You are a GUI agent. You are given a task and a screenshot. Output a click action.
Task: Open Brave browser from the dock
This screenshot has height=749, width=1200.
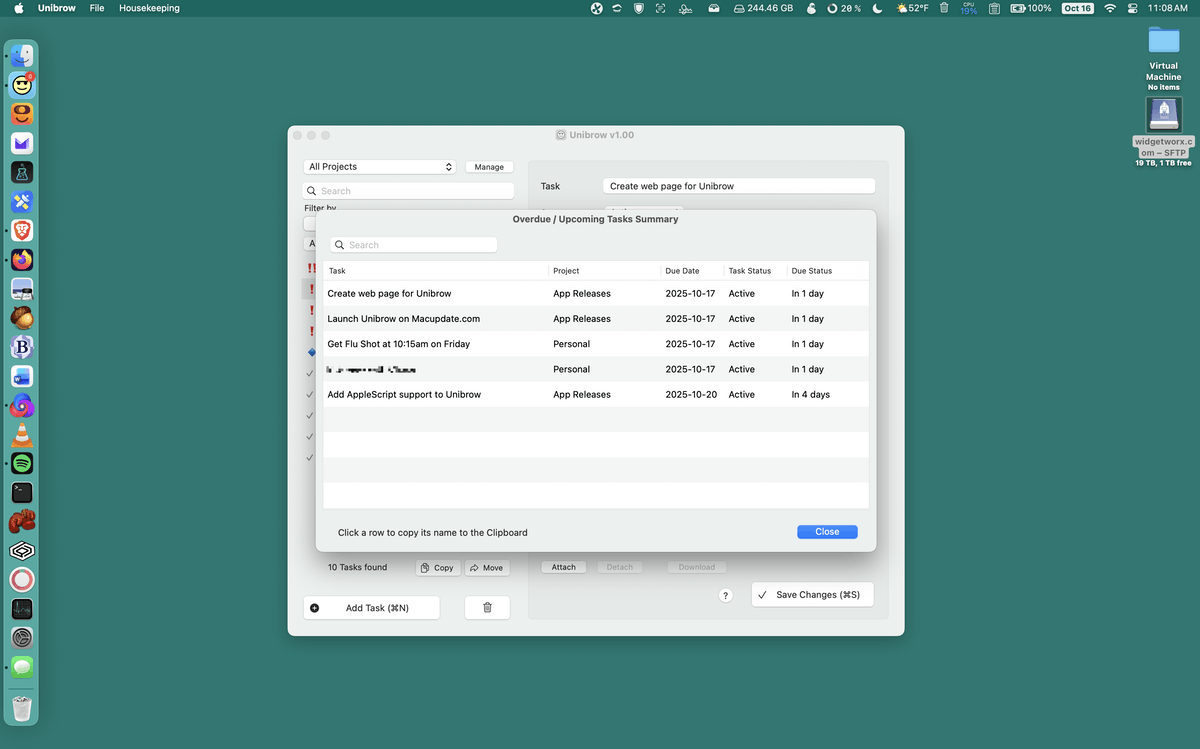pyautogui.click(x=22, y=231)
